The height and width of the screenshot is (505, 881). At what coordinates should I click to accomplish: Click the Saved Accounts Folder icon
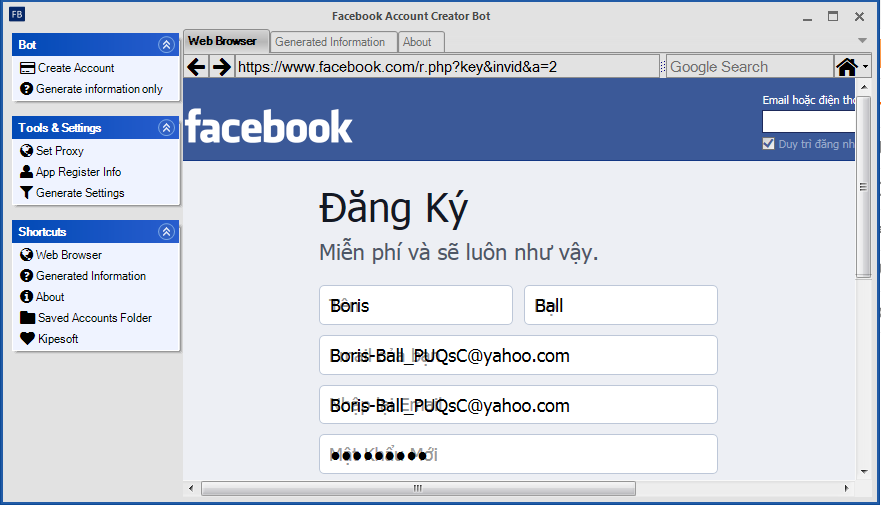(28, 317)
